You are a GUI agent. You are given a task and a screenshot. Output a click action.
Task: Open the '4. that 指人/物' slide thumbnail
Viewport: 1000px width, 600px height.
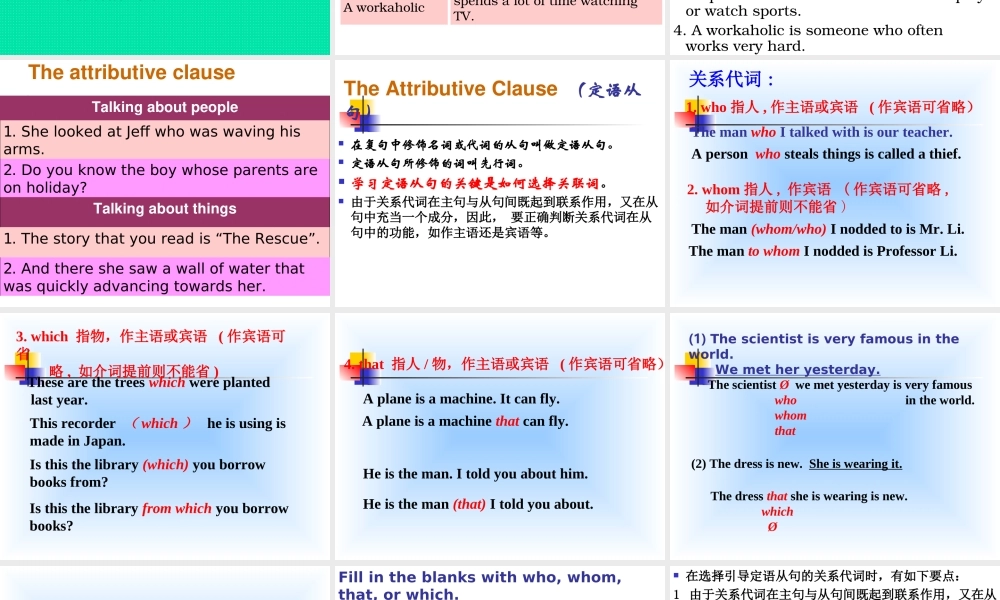(499, 436)
